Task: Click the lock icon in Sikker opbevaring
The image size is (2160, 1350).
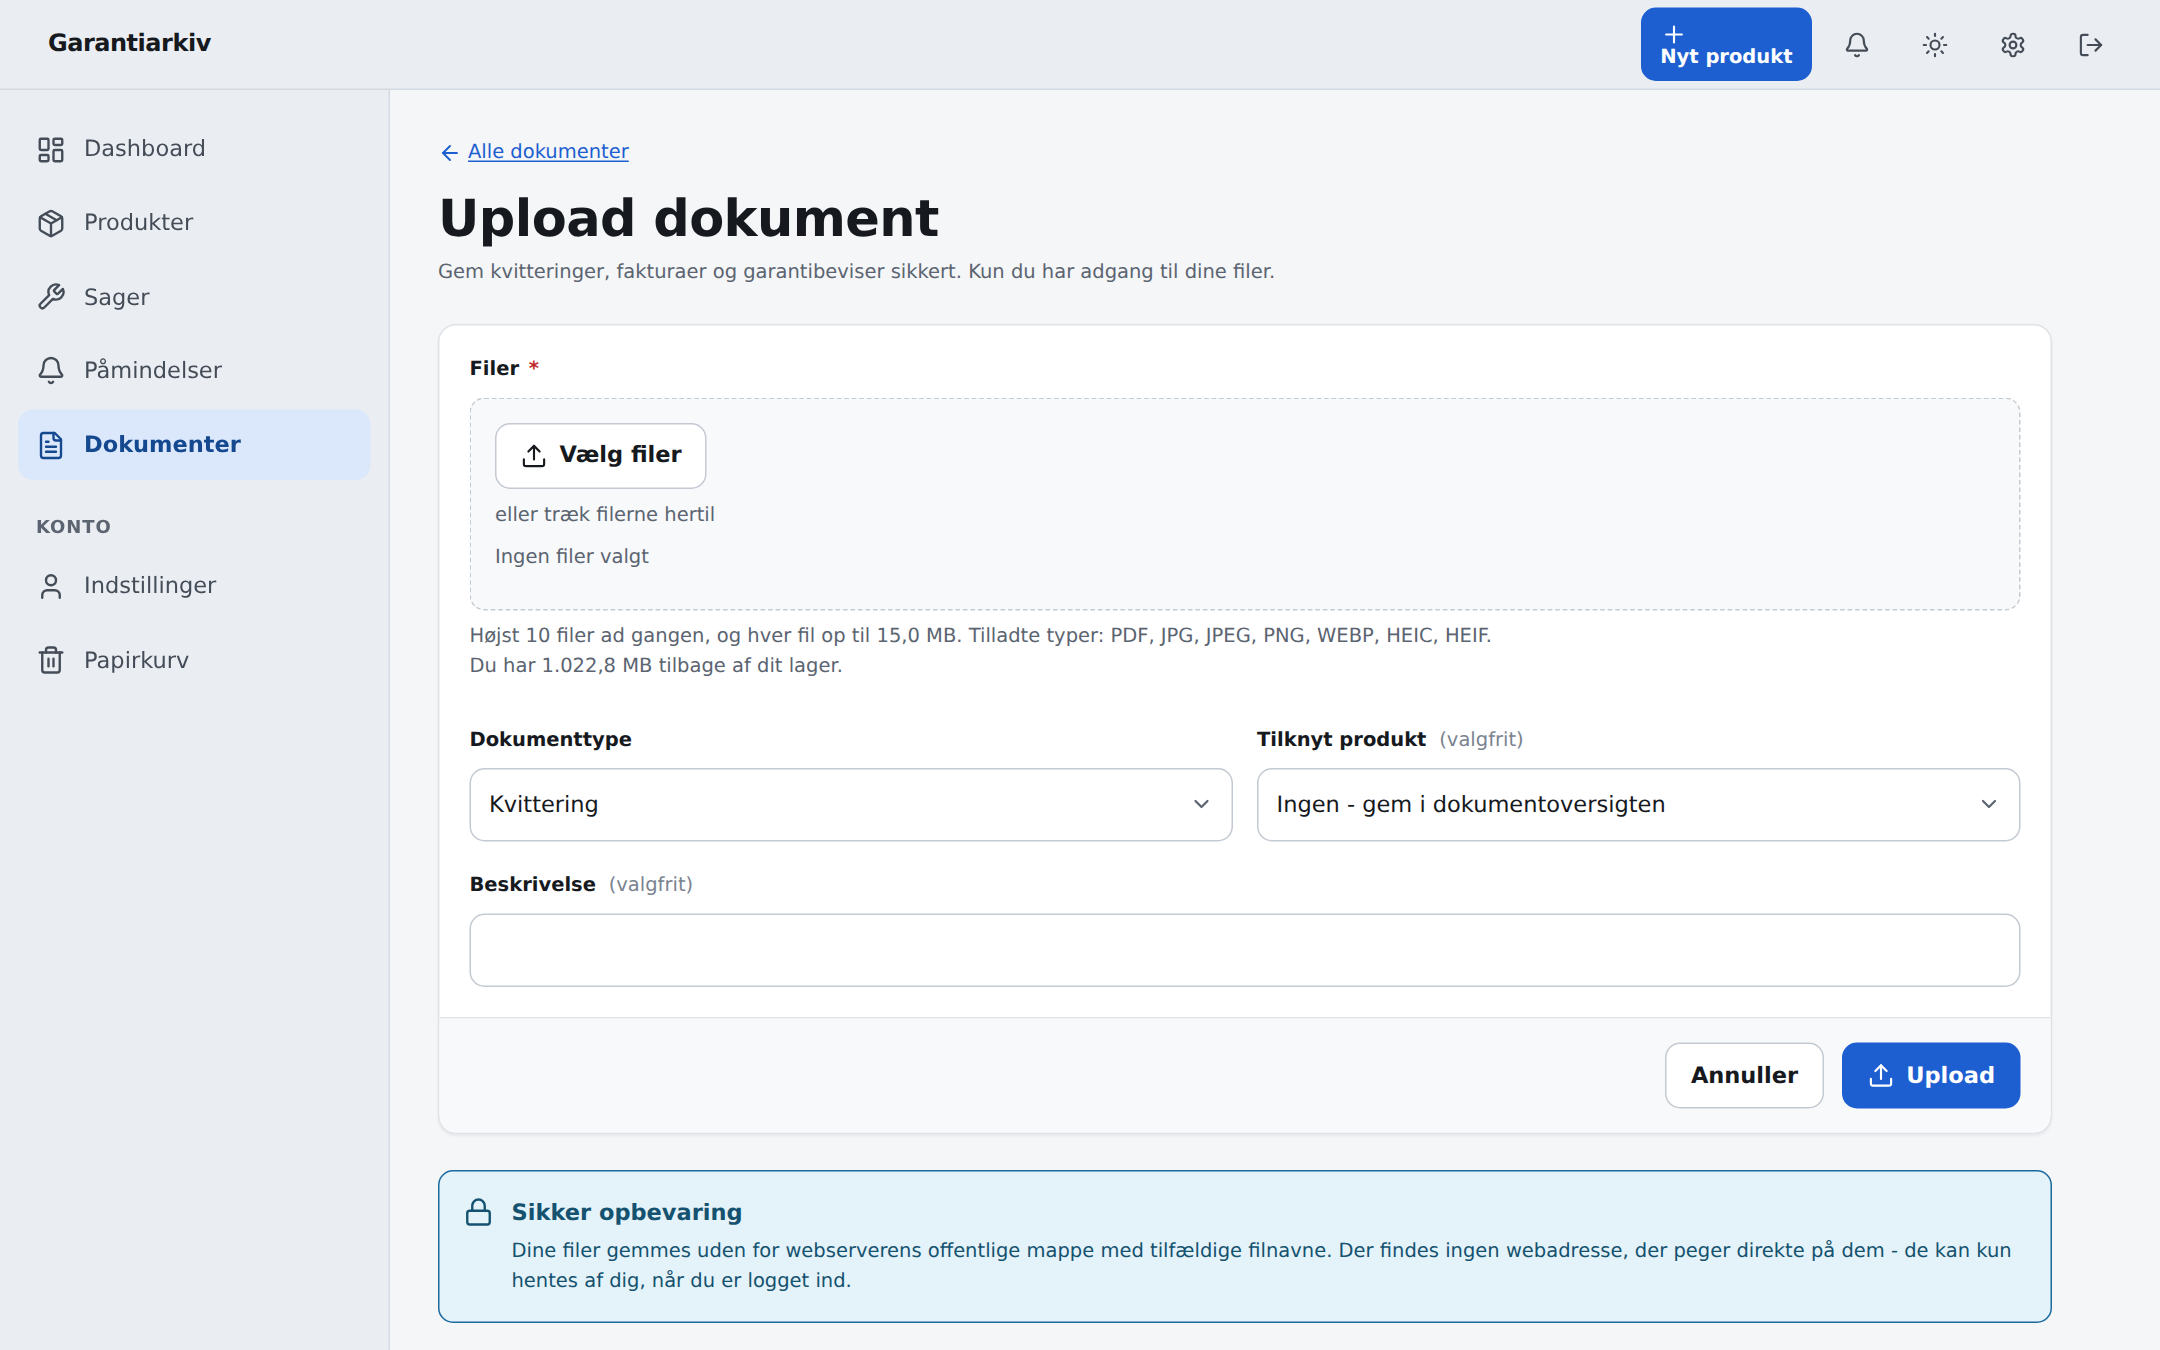Action: (x=479, y=1212)
